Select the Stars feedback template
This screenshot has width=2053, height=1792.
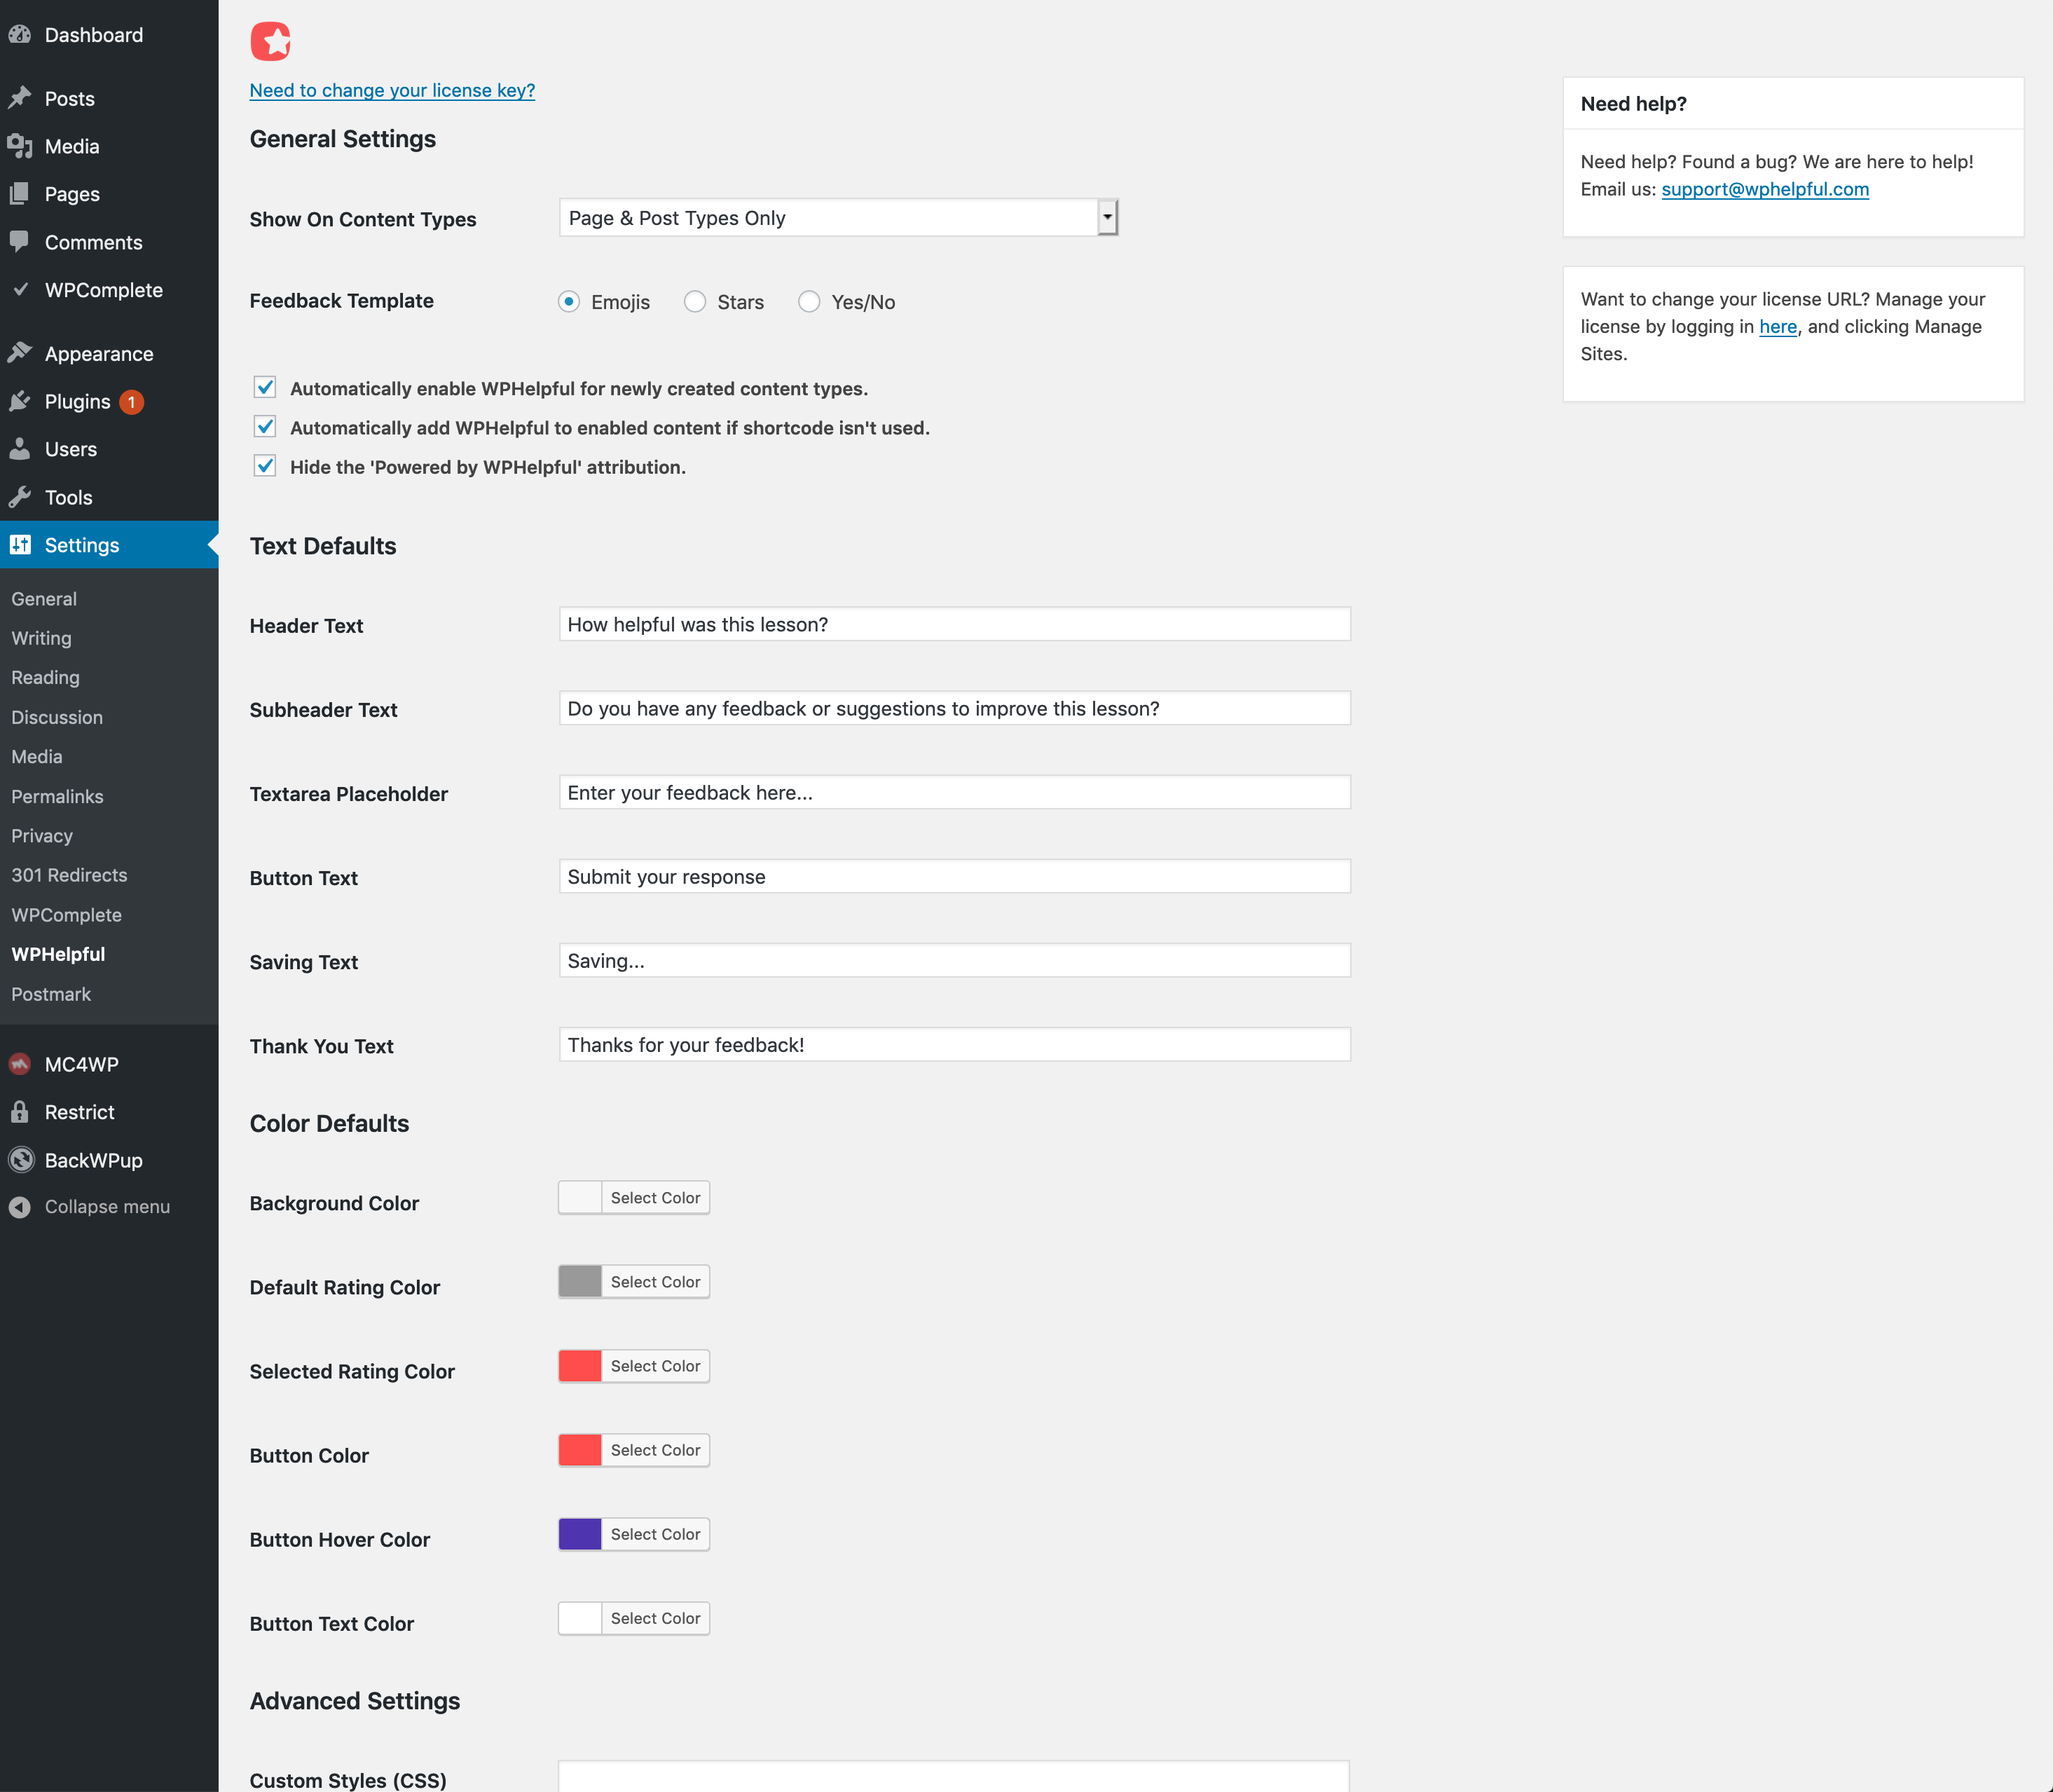pos(695,301)
